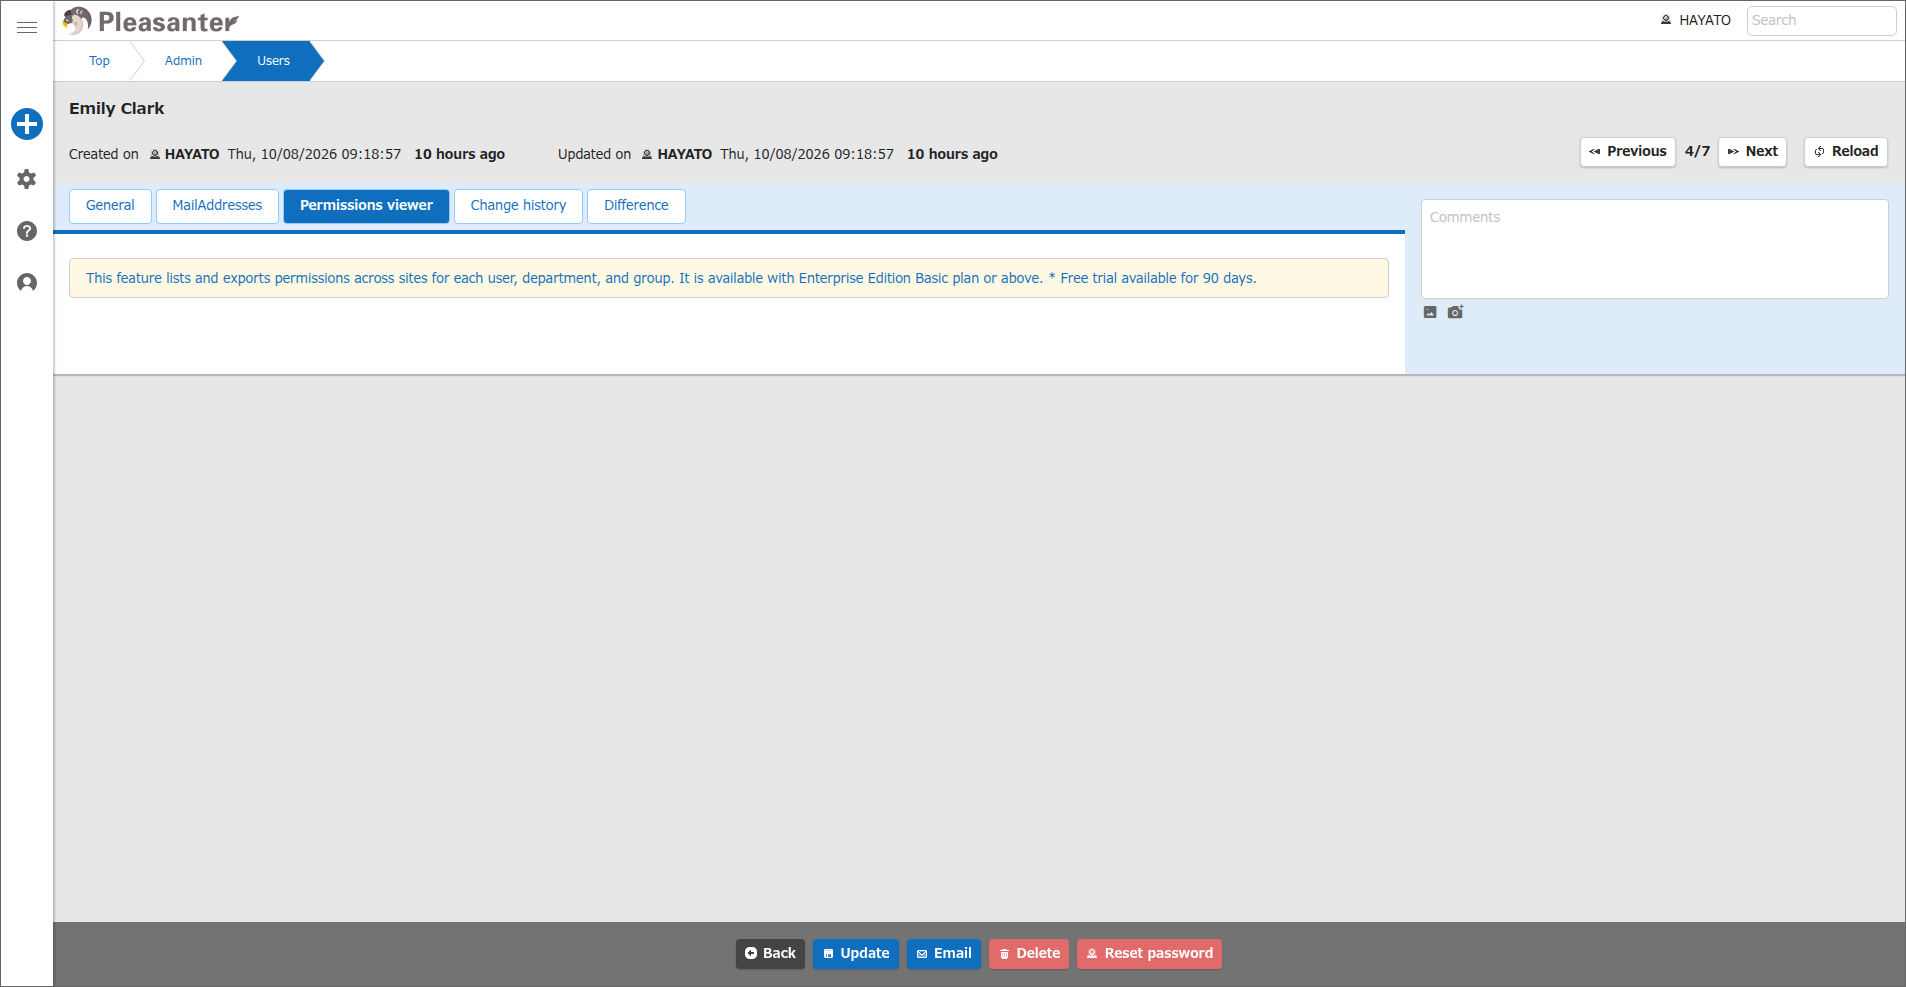Screen dimensions: 1906x987
Task: Open the gear settings icon in sidebar
Action: point(27,179)
